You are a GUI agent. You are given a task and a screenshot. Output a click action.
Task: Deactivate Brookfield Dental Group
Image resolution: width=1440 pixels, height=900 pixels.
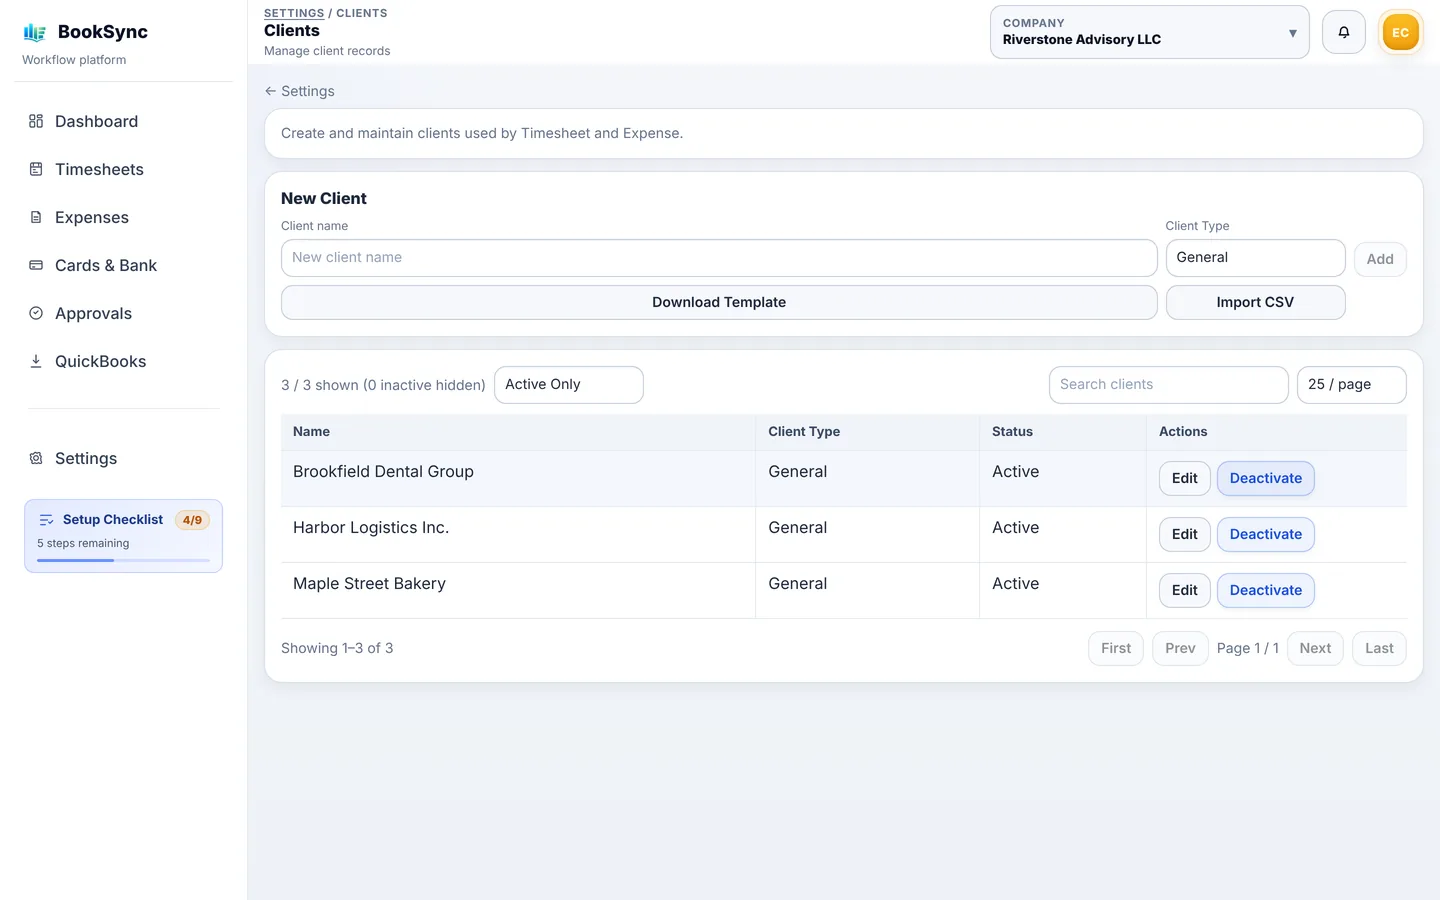[x=1265, y=478]
